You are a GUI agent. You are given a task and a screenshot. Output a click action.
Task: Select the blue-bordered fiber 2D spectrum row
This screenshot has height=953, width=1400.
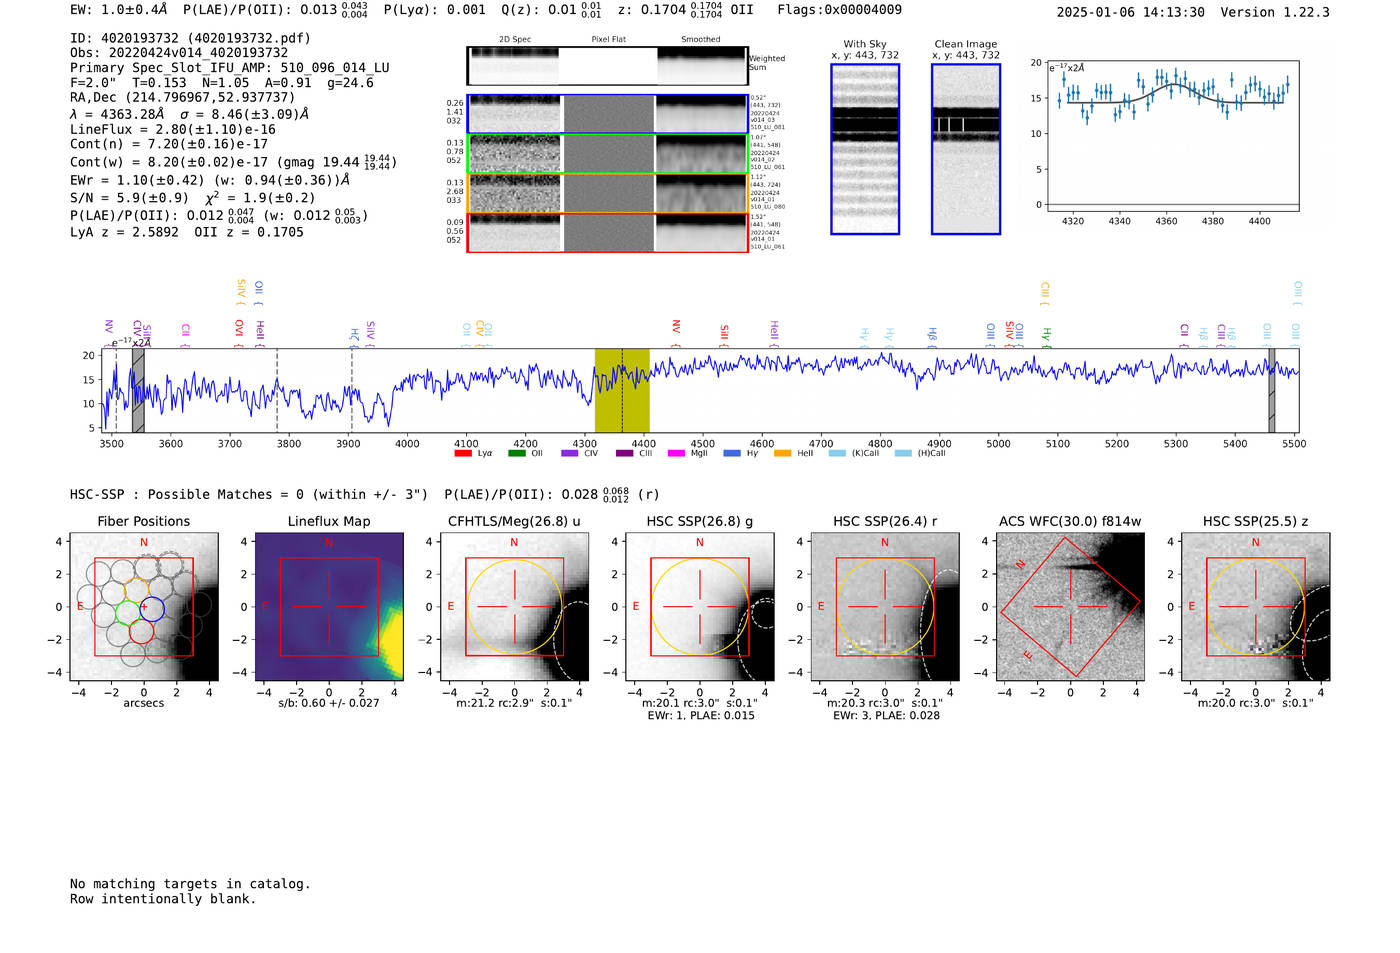click(x=607, y=114)
